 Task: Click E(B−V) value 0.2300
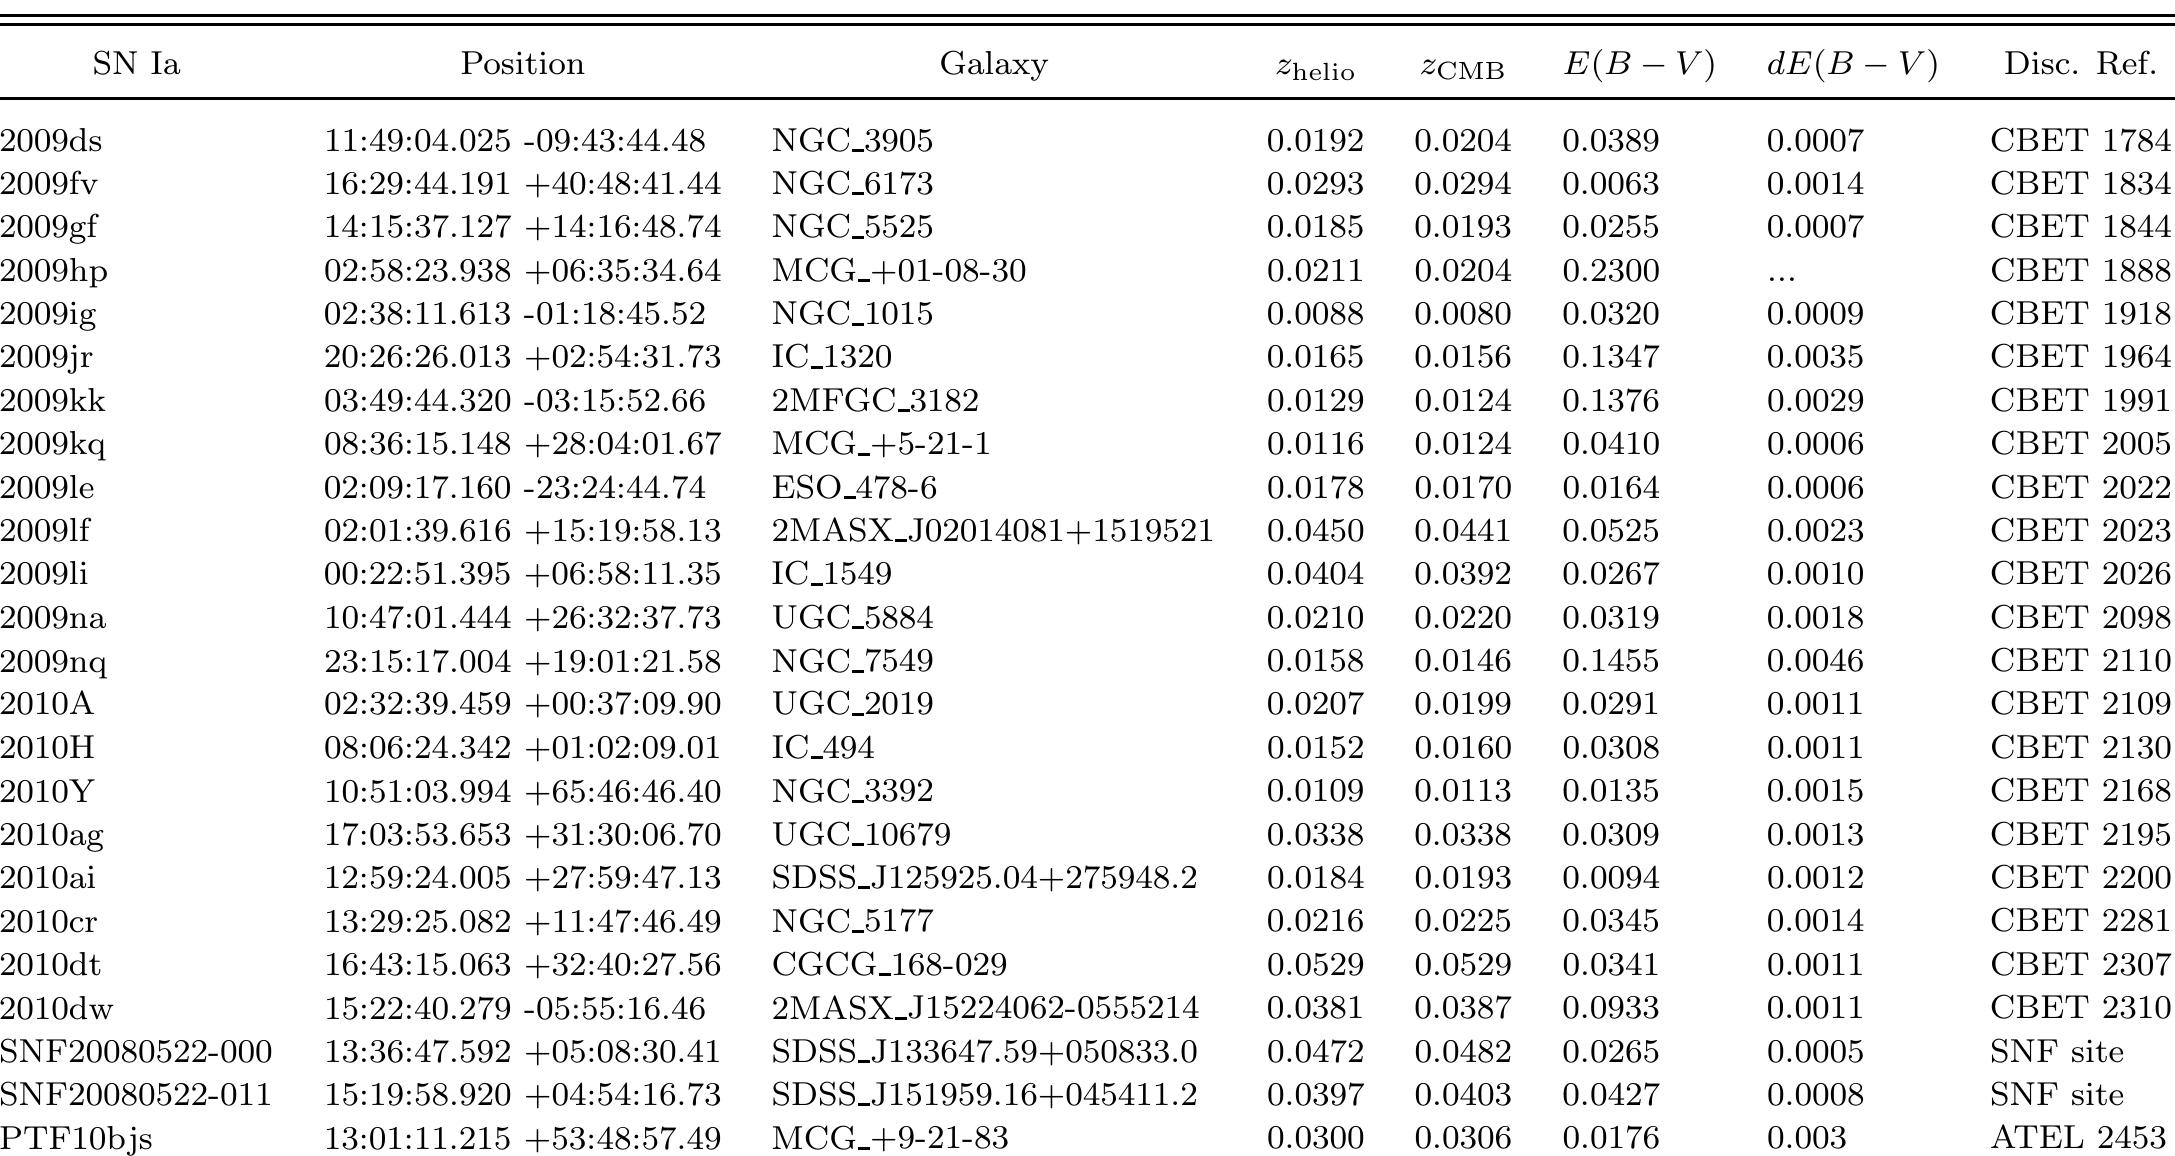[x=1610, y=271]
